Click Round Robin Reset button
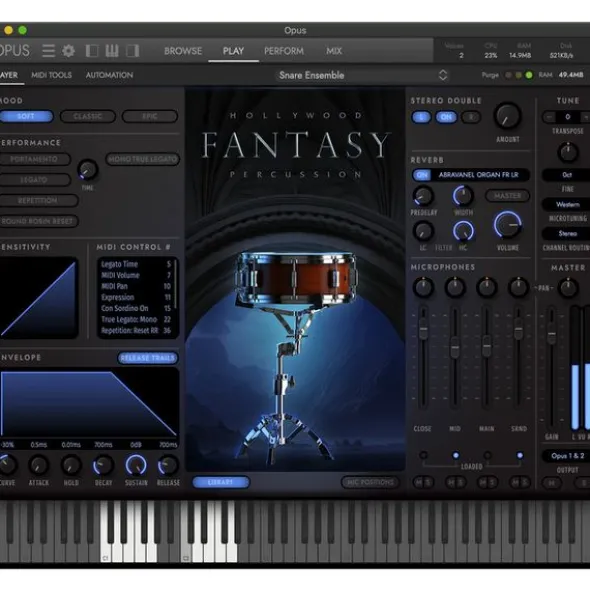 tap(38, 221)
